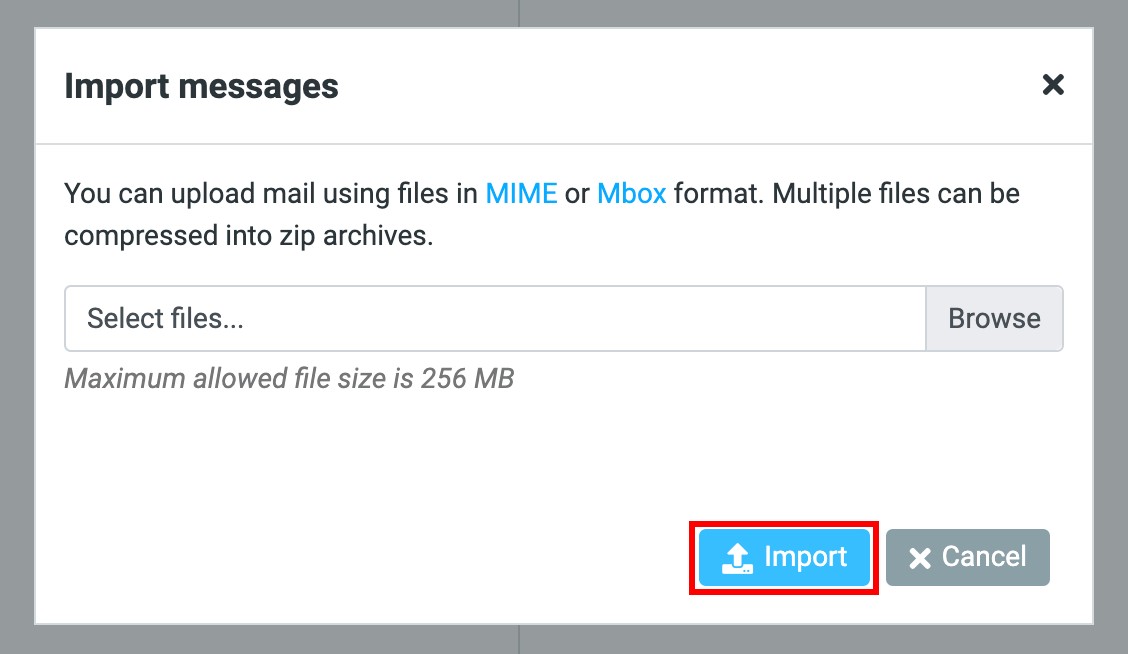The image size is (1128, 654).
Task: Click the upload icon on Import button
Action: click(x=737, y=557)
